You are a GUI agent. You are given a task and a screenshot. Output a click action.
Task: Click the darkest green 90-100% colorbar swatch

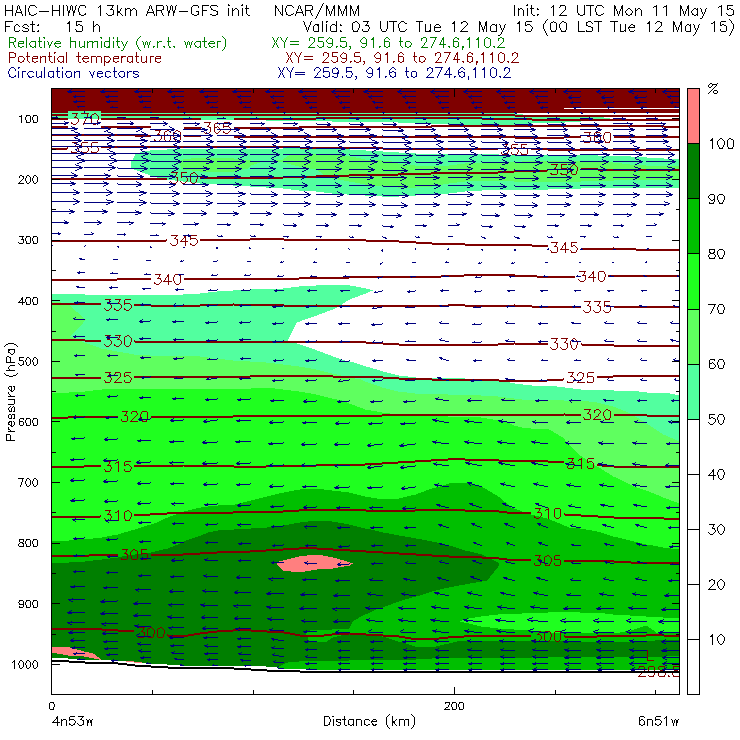pyautogui.click(x=693, y=171)
